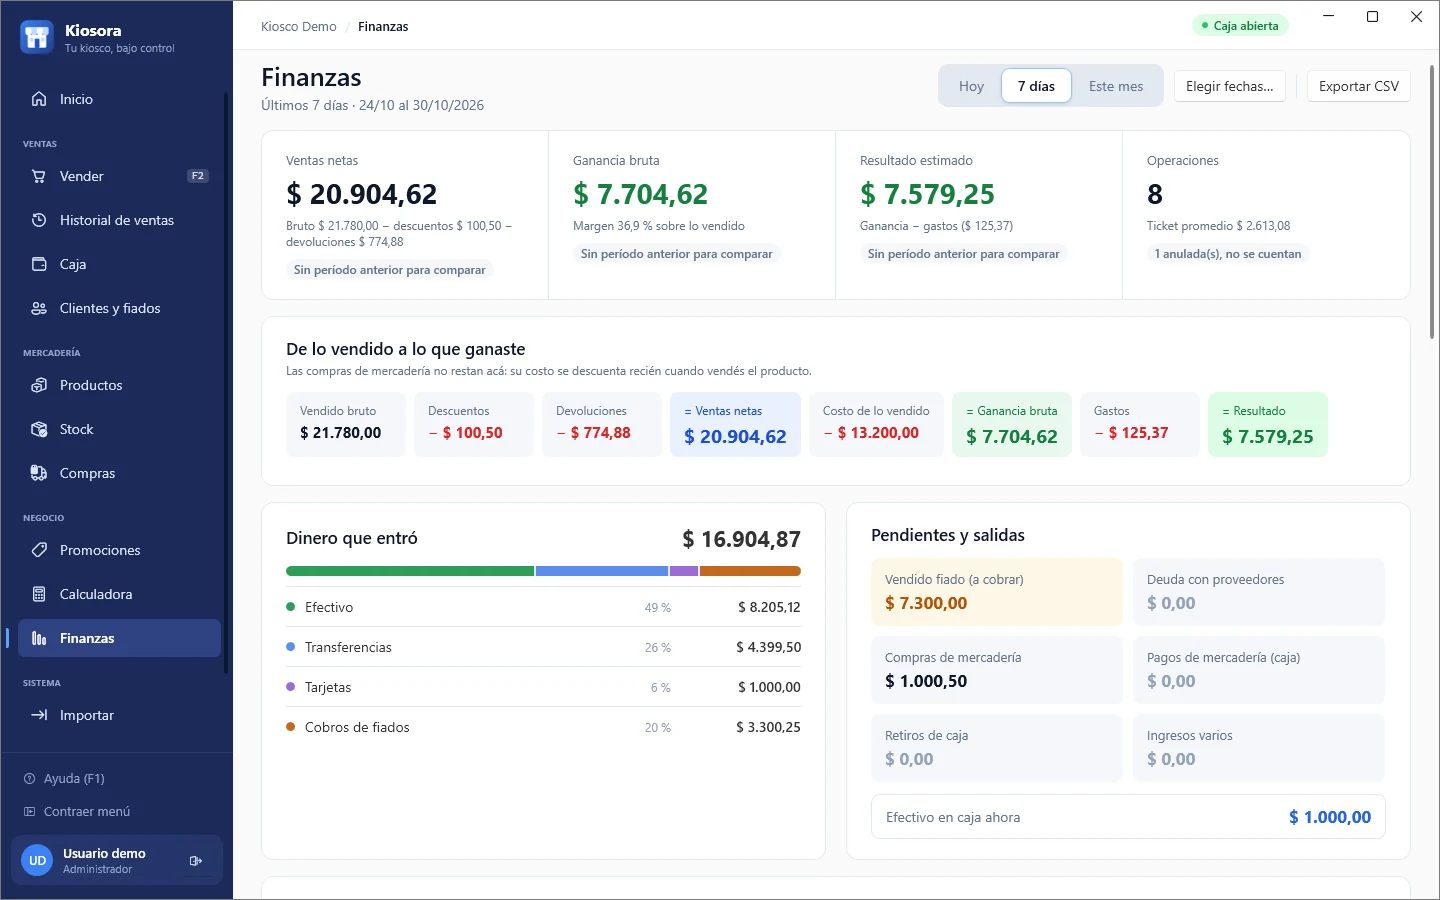Click the Calculadora icon
Image resolution: width=1440 pixels, height=900 pixels.
pos(39,594)
